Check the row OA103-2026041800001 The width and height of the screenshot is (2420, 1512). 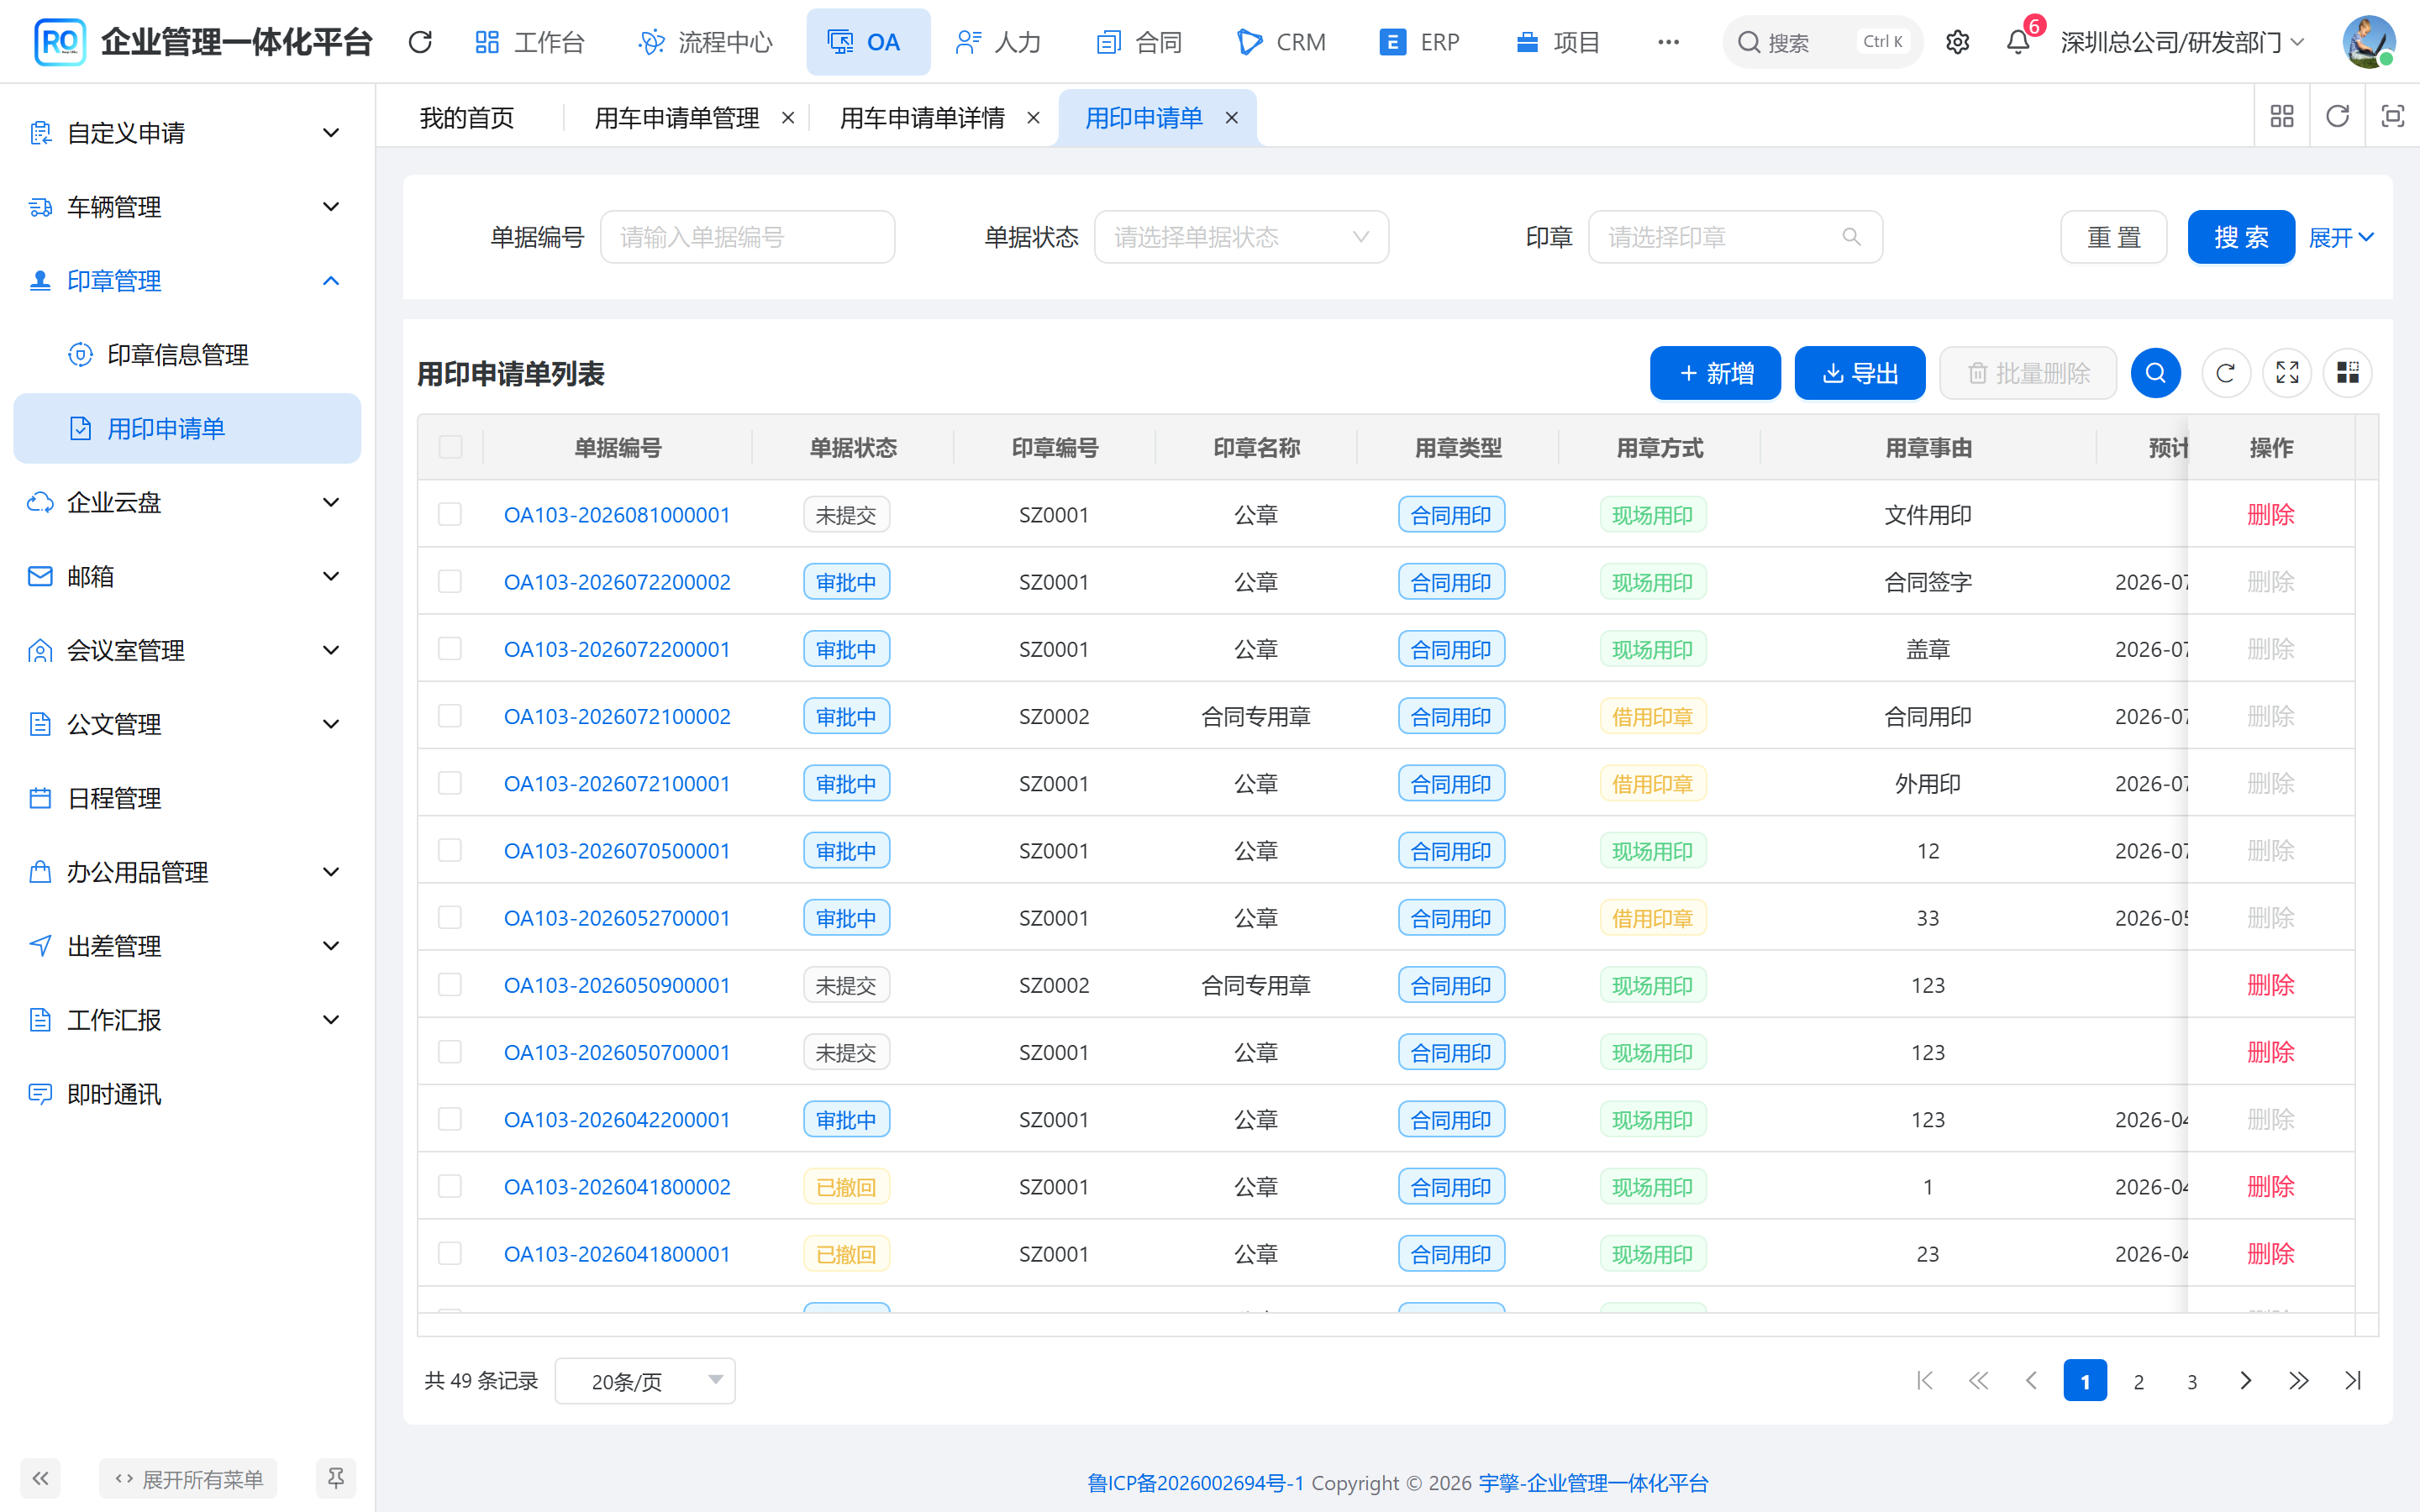point(450,1254)
